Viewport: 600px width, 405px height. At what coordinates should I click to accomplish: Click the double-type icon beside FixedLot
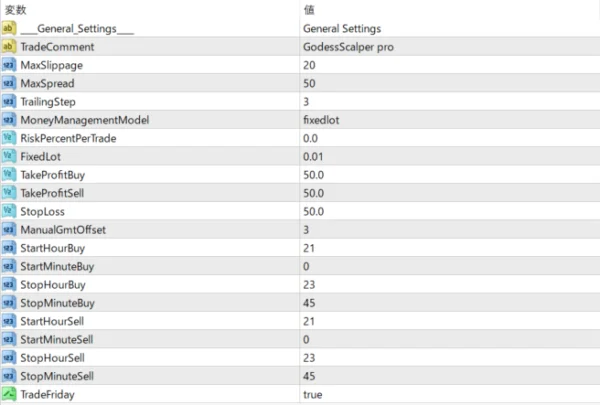pyautogui.click(x=9, y=156)
